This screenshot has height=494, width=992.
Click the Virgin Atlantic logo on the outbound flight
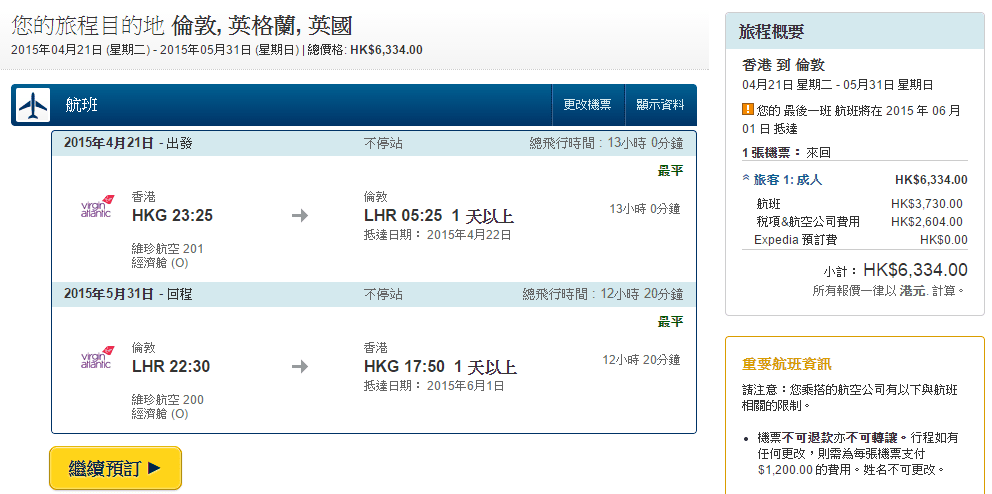tap(97, 209)
